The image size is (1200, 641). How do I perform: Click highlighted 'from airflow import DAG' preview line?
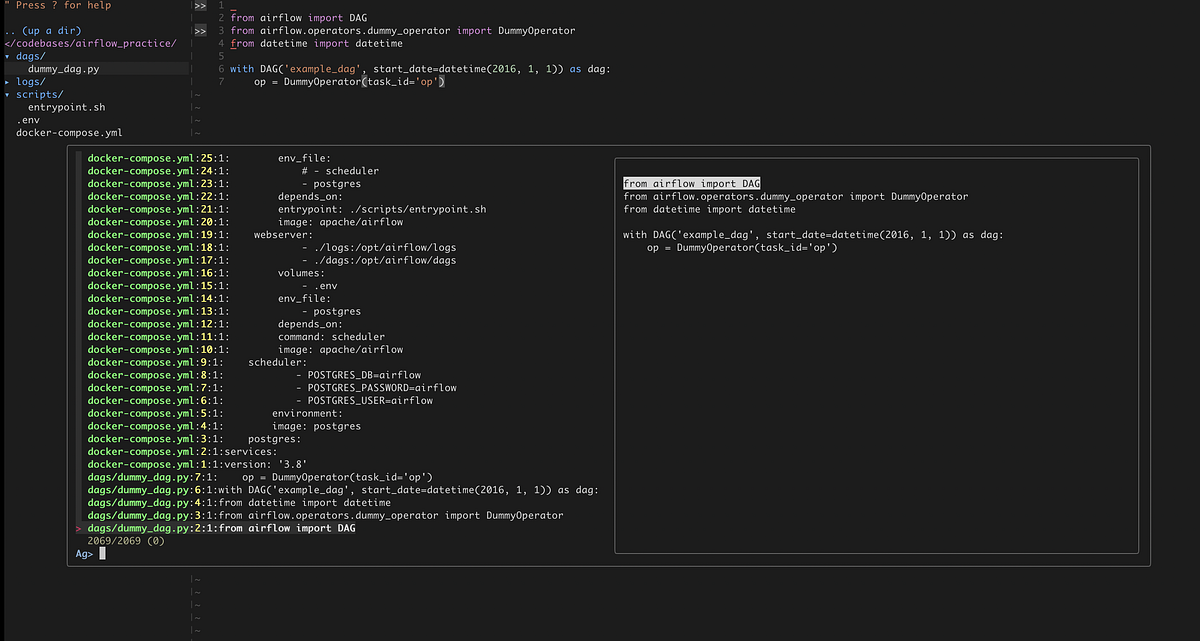pyautogui.click(x=691, y=183)
